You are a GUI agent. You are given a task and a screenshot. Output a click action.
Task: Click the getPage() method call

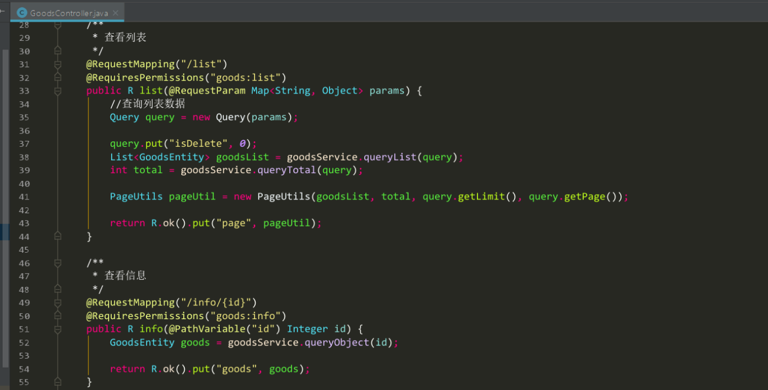click(x=590, y=196)
